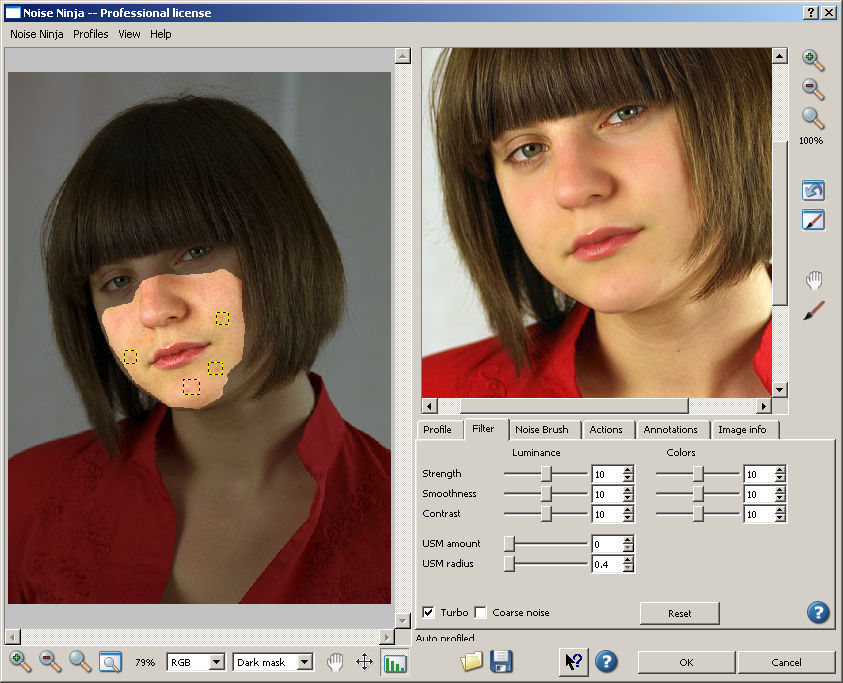
Task: Expand the Dark mask dropdown
Action: point(273,662)
